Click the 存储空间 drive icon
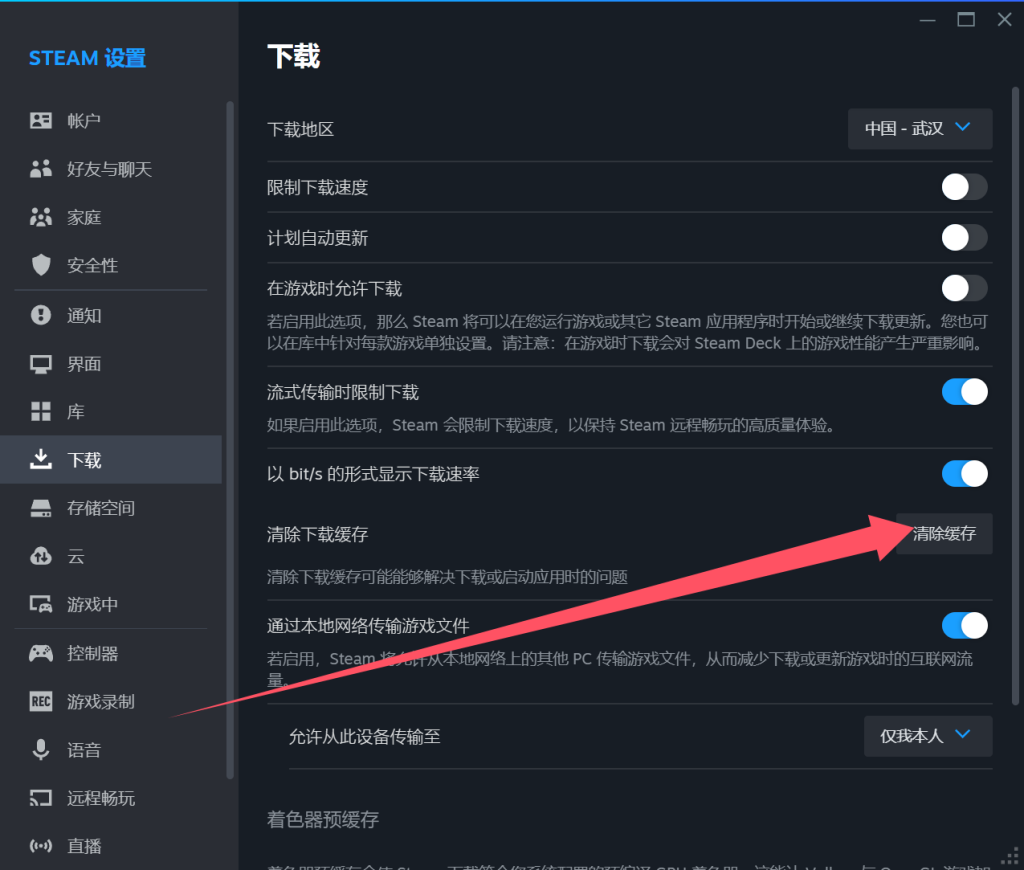This screenshot has height=870, width=1024. coord(40,508)
